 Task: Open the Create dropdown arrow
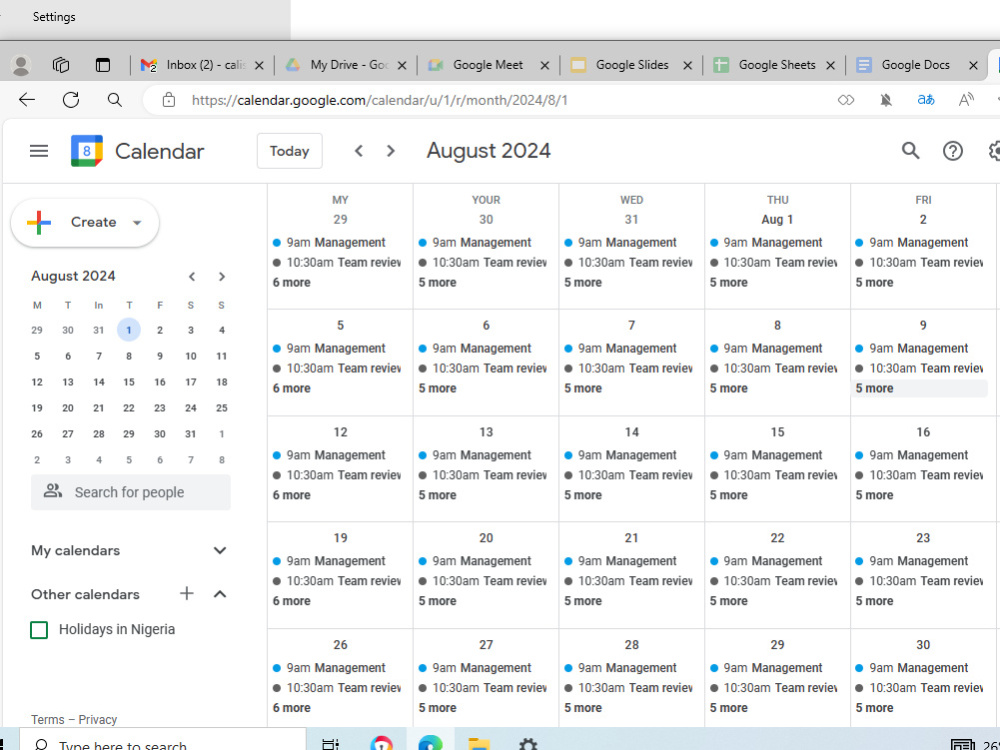(x=136, y=223)
